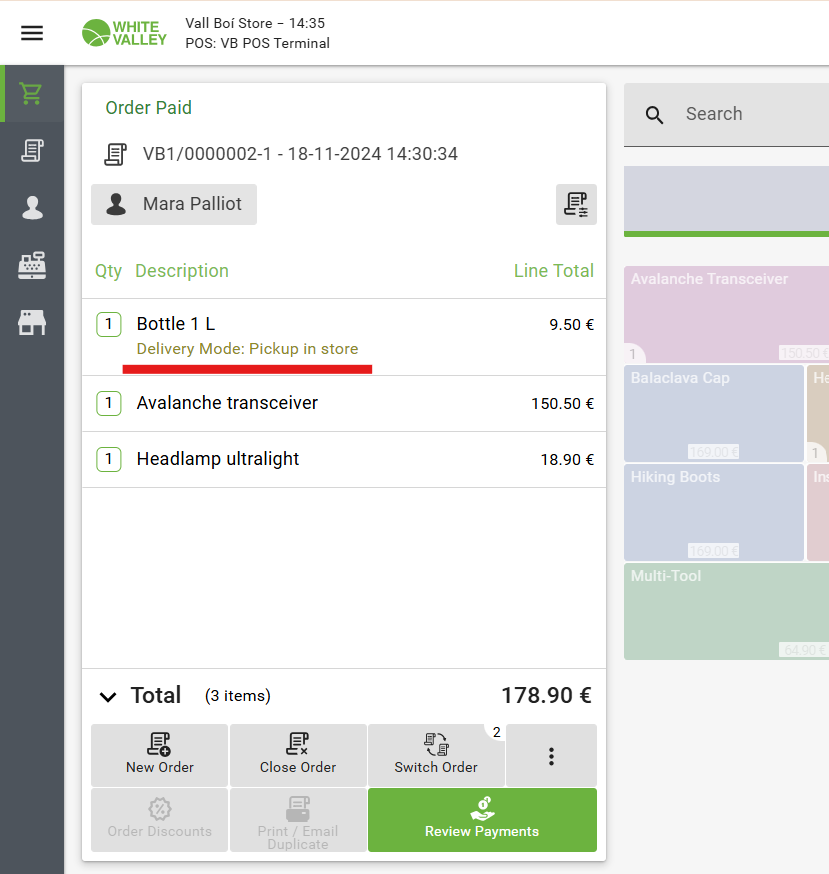This screenshot has height=874, width=829.
Task: Click the White Valley logo
Action: pos(124,33)
